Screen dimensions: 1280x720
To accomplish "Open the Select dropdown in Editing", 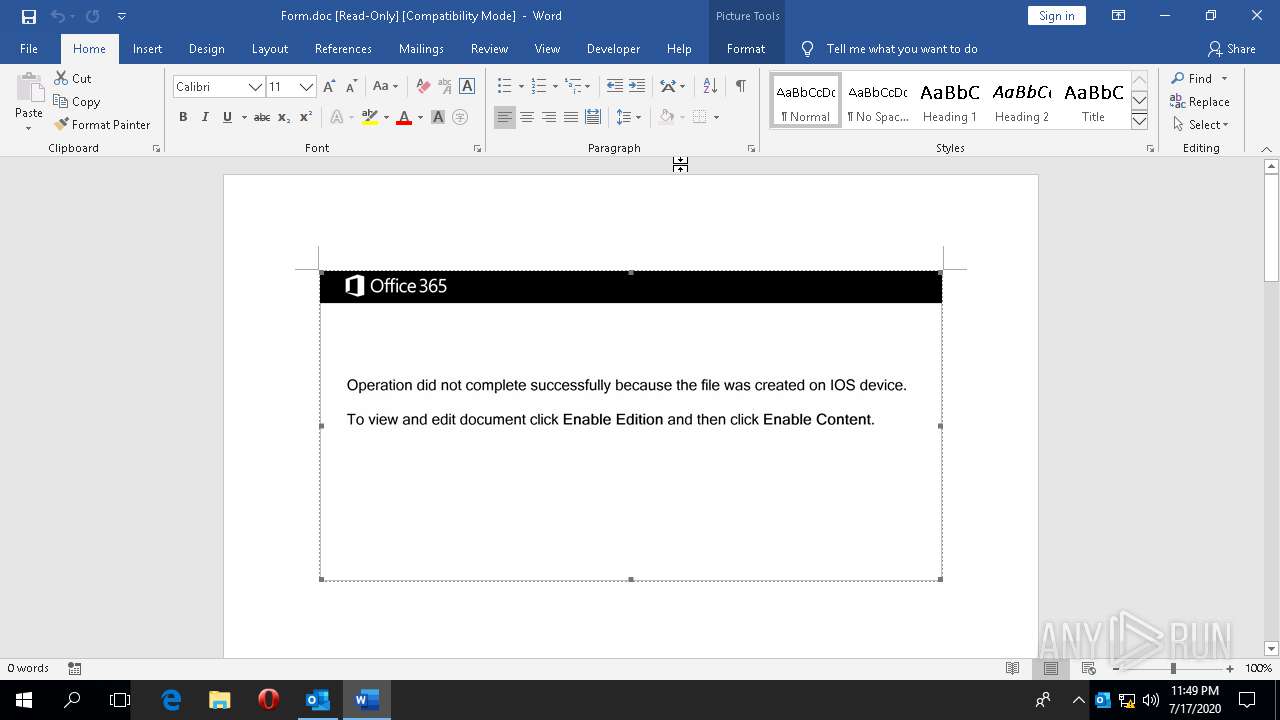I will tap(1200, 125).
